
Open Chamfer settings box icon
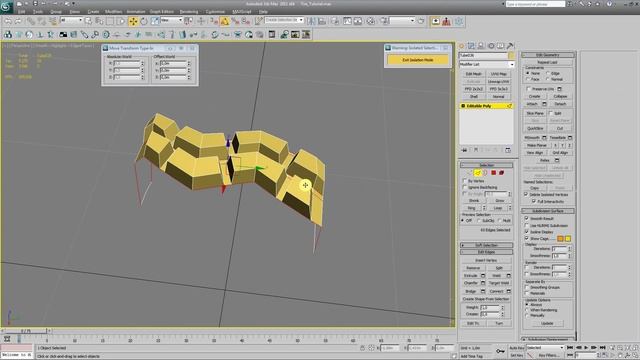point(483,283)
